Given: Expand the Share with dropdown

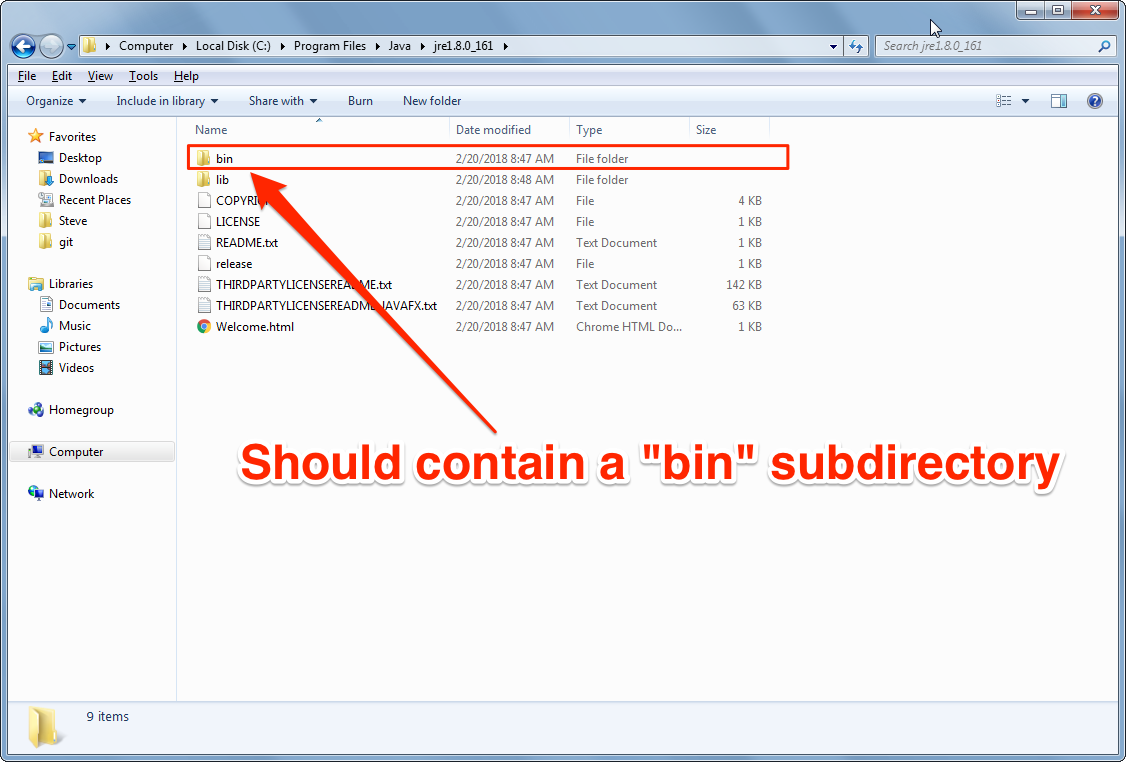Looking at the screenshot, I should pyautogui.click(x=282, y=101).
